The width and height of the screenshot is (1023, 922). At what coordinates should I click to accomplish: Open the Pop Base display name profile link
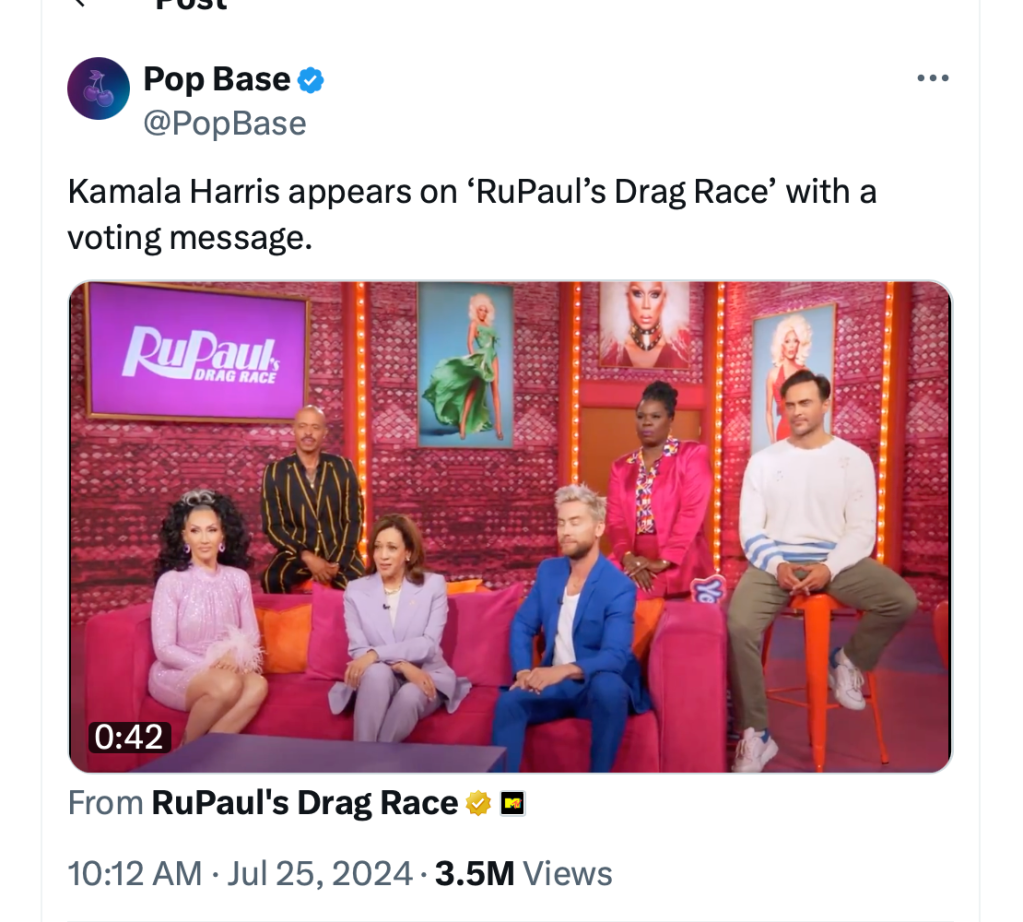point(217,80)
